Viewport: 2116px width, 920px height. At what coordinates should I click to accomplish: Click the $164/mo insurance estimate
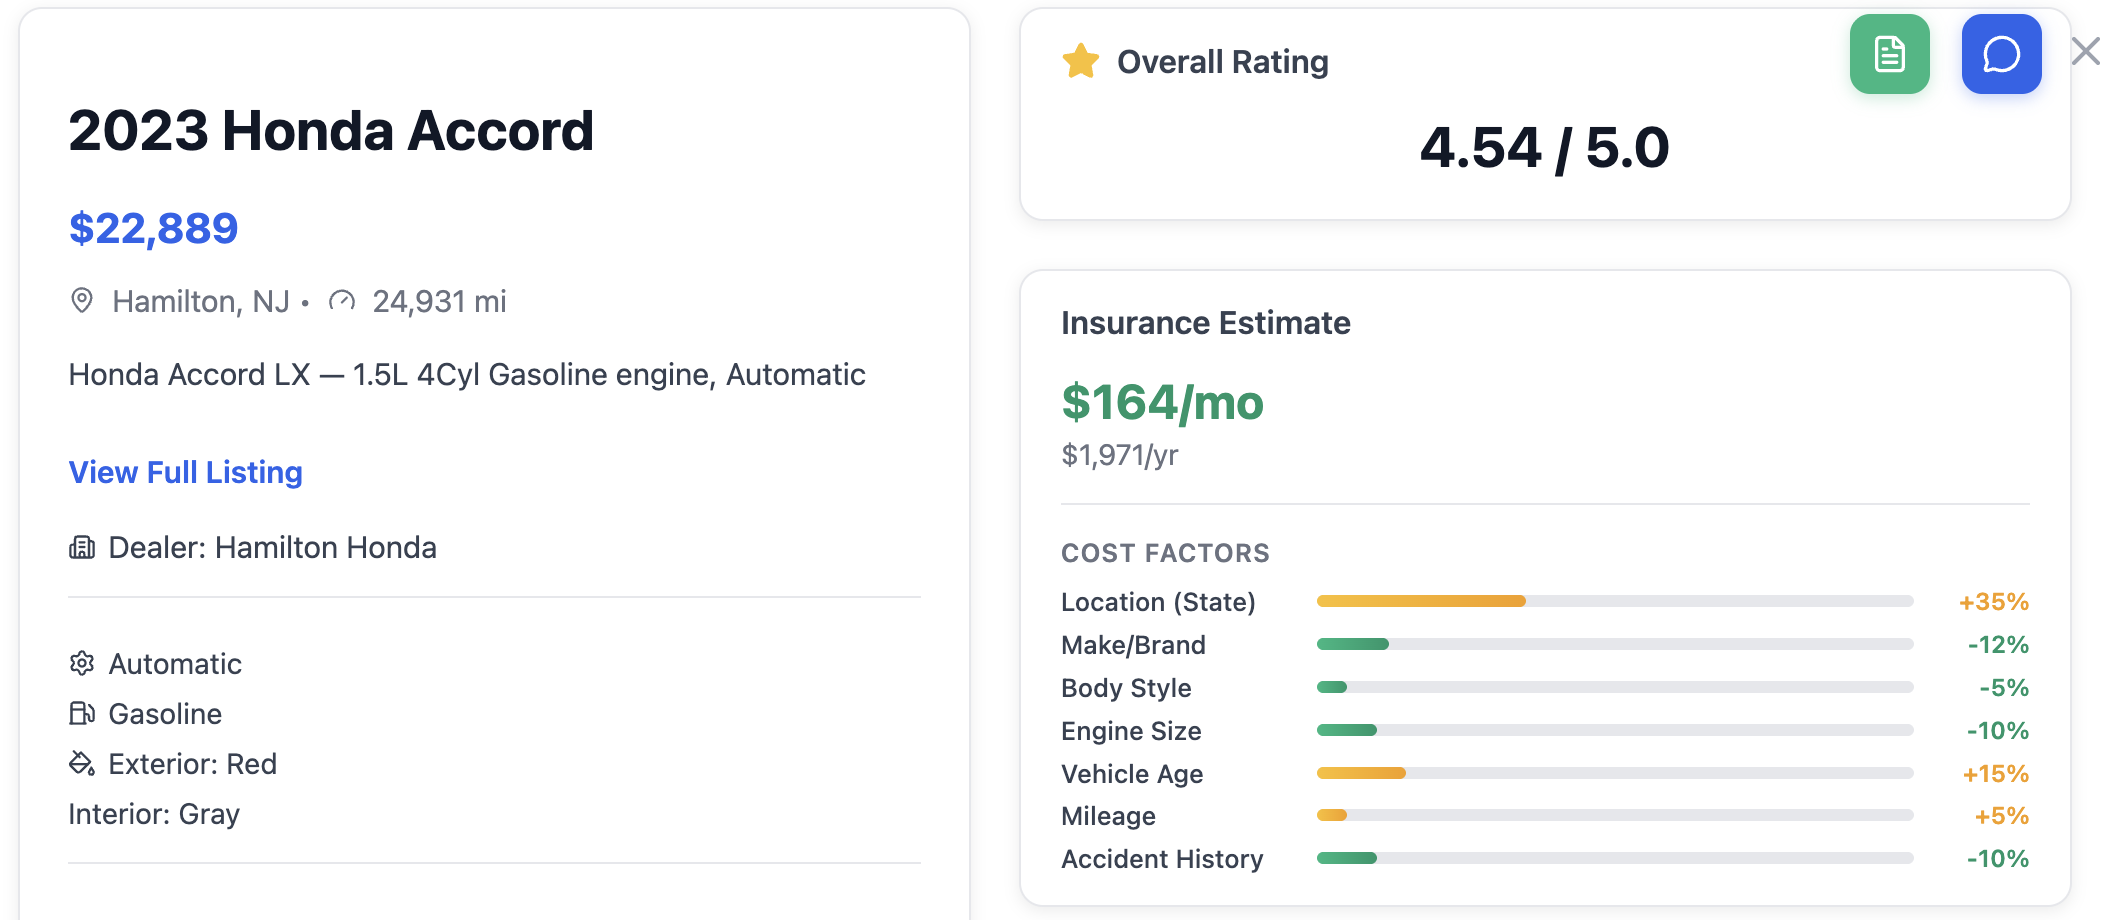pos(1162,402)
